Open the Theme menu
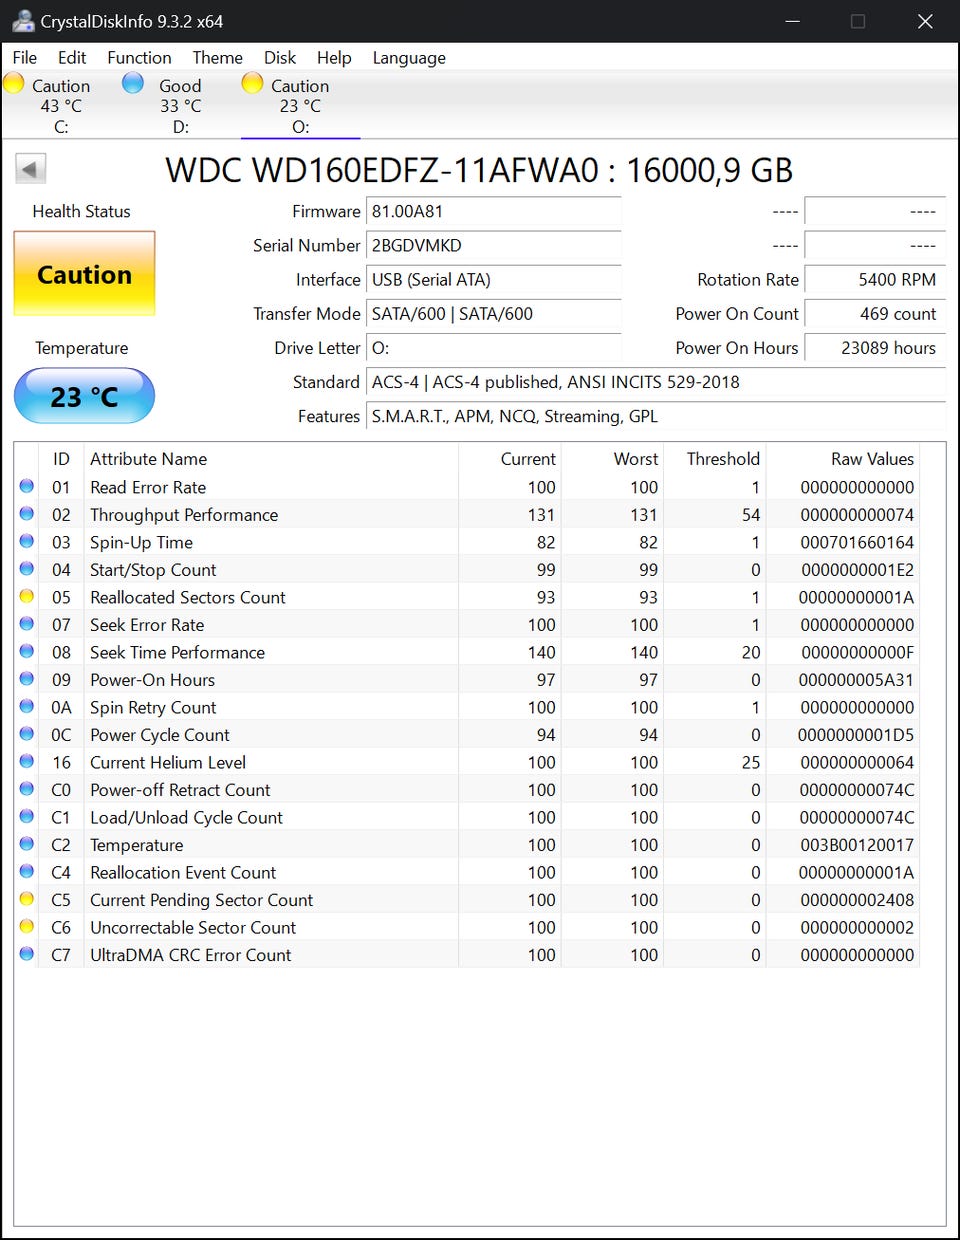Viewport: 960px width, 1240px height. coord(217,58)
